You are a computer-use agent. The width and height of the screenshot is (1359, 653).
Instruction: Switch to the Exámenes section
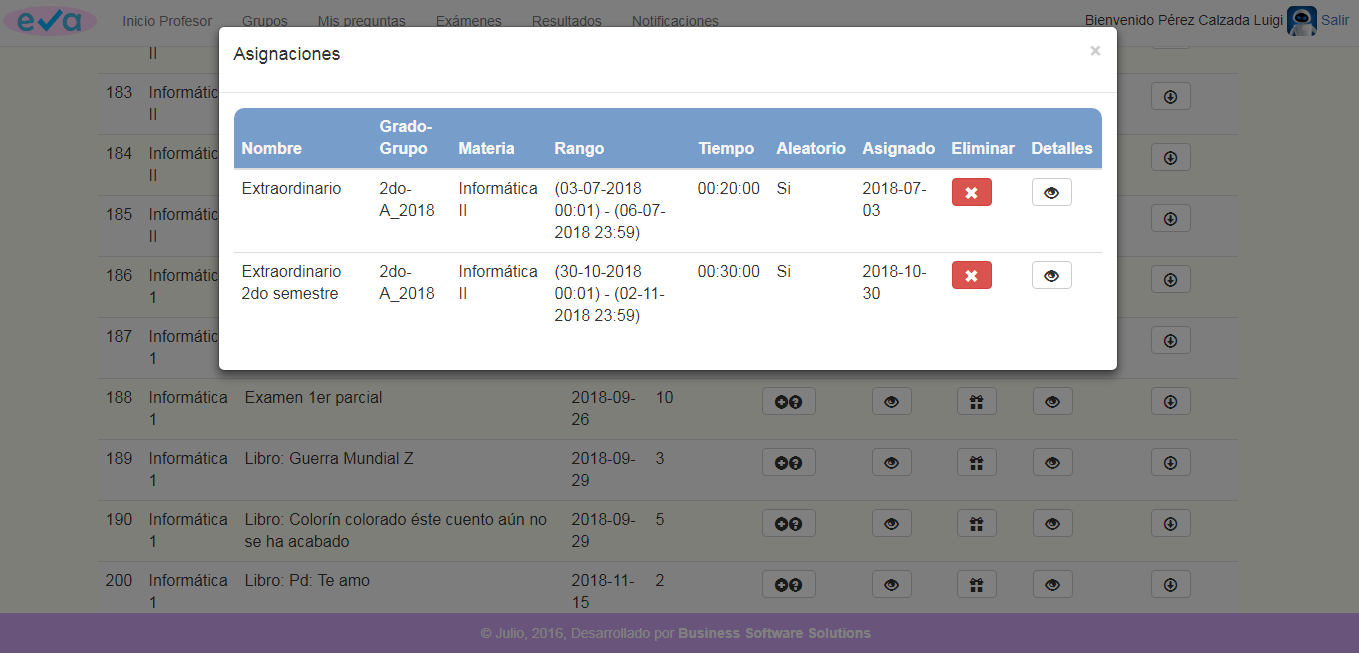tap(468, 20)
